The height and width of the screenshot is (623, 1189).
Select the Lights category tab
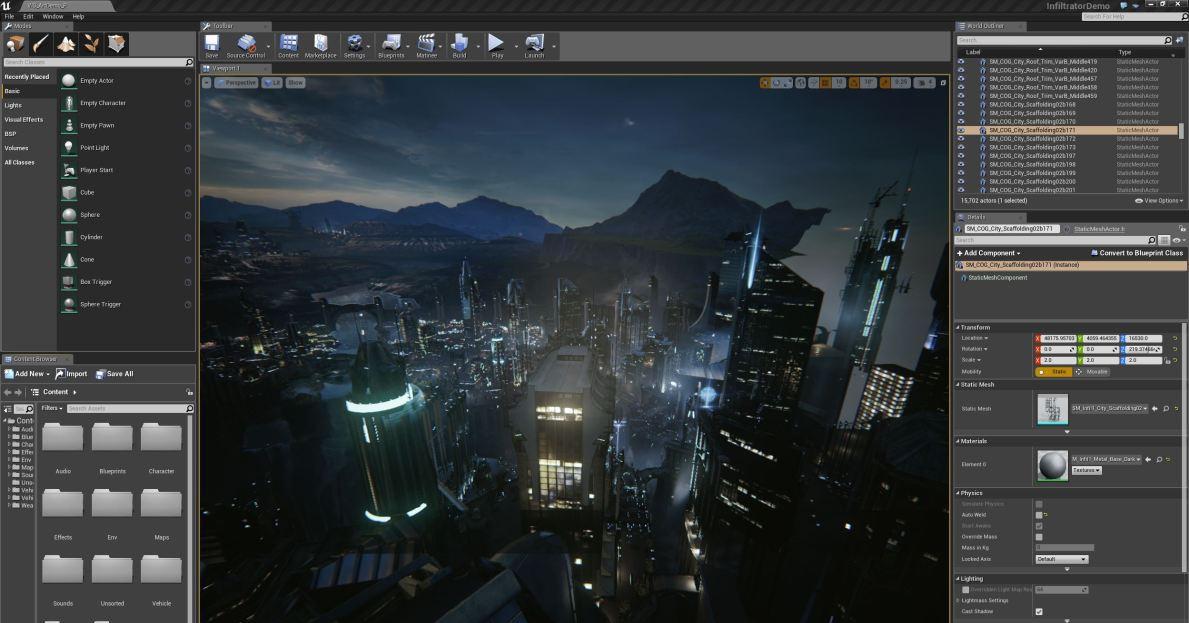[x=14, y=105]
